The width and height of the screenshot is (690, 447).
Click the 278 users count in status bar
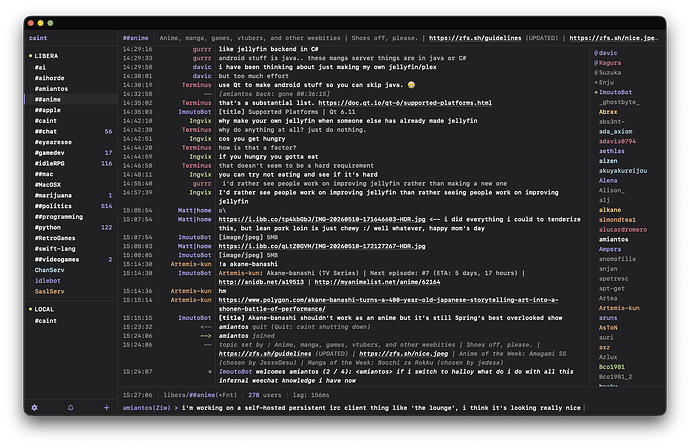coord(264,395)
